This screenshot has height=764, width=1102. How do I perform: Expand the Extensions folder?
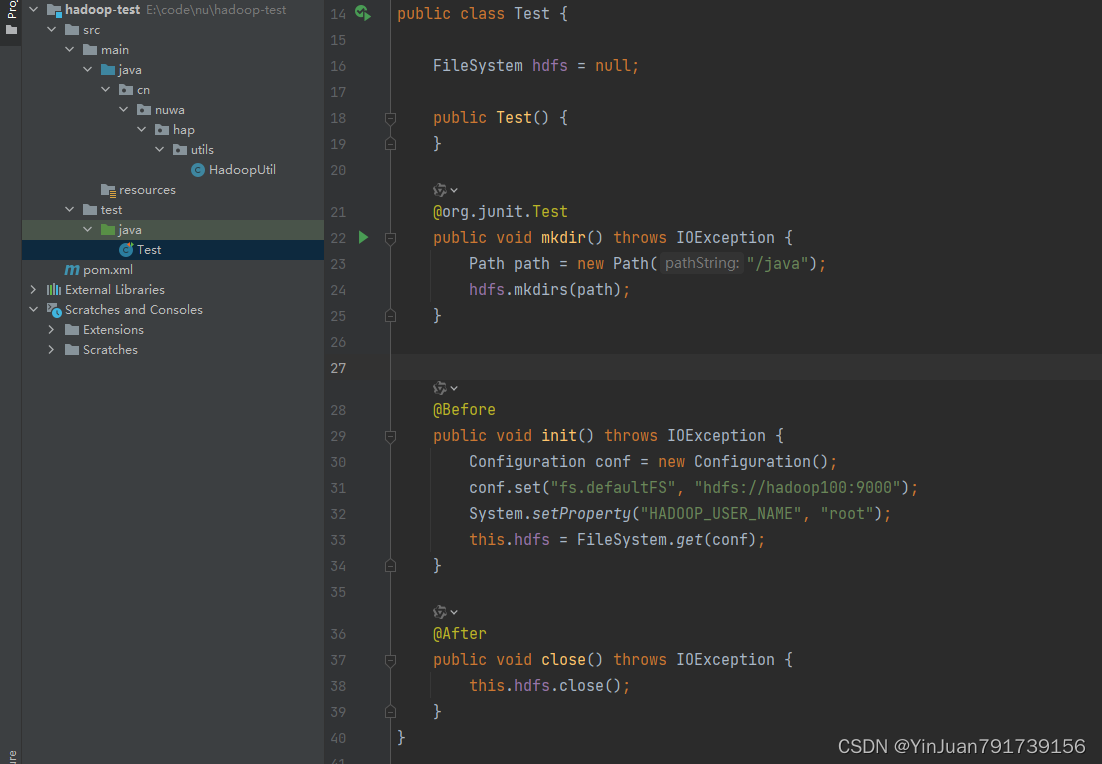tap(50, 329)
